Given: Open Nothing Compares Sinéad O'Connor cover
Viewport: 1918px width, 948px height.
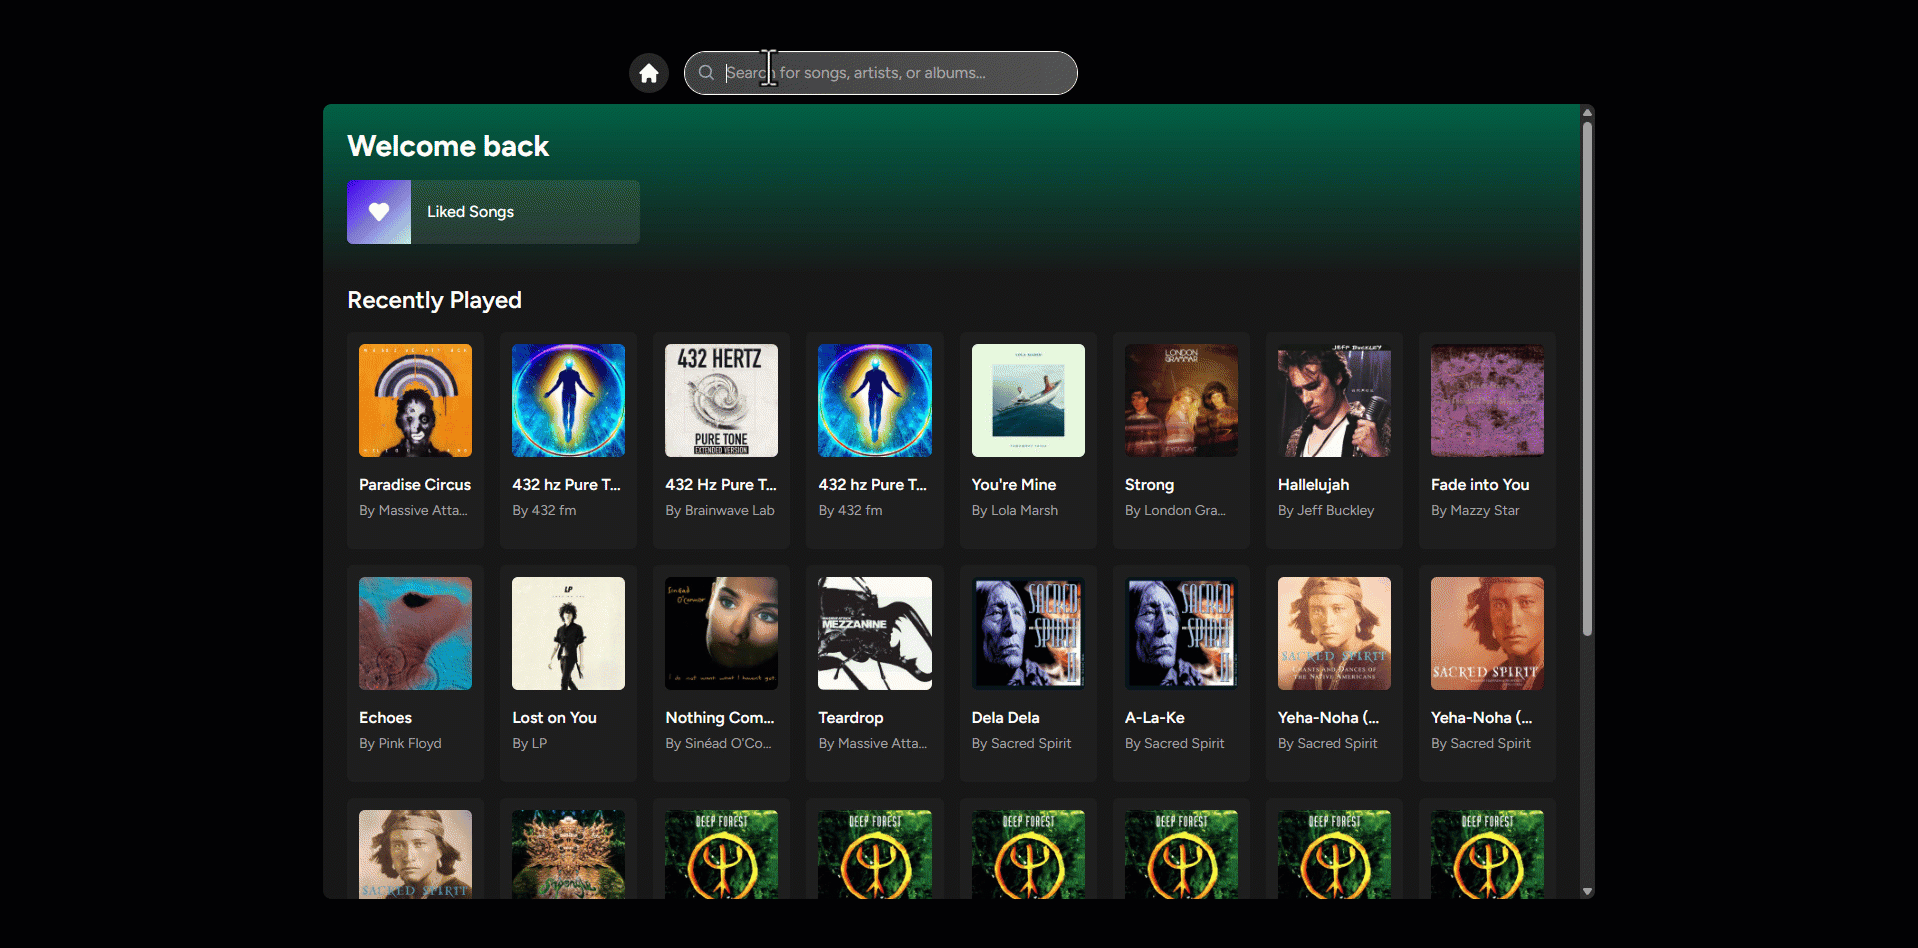Looking at the screenshot, I should [721, 633].
